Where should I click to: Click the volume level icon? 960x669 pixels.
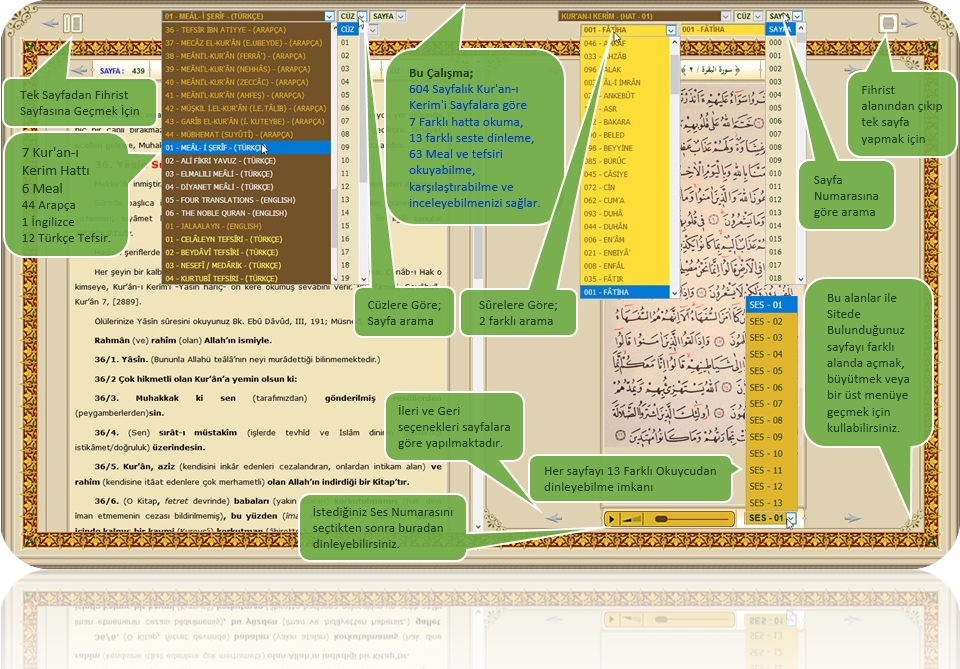coord(631,519)
